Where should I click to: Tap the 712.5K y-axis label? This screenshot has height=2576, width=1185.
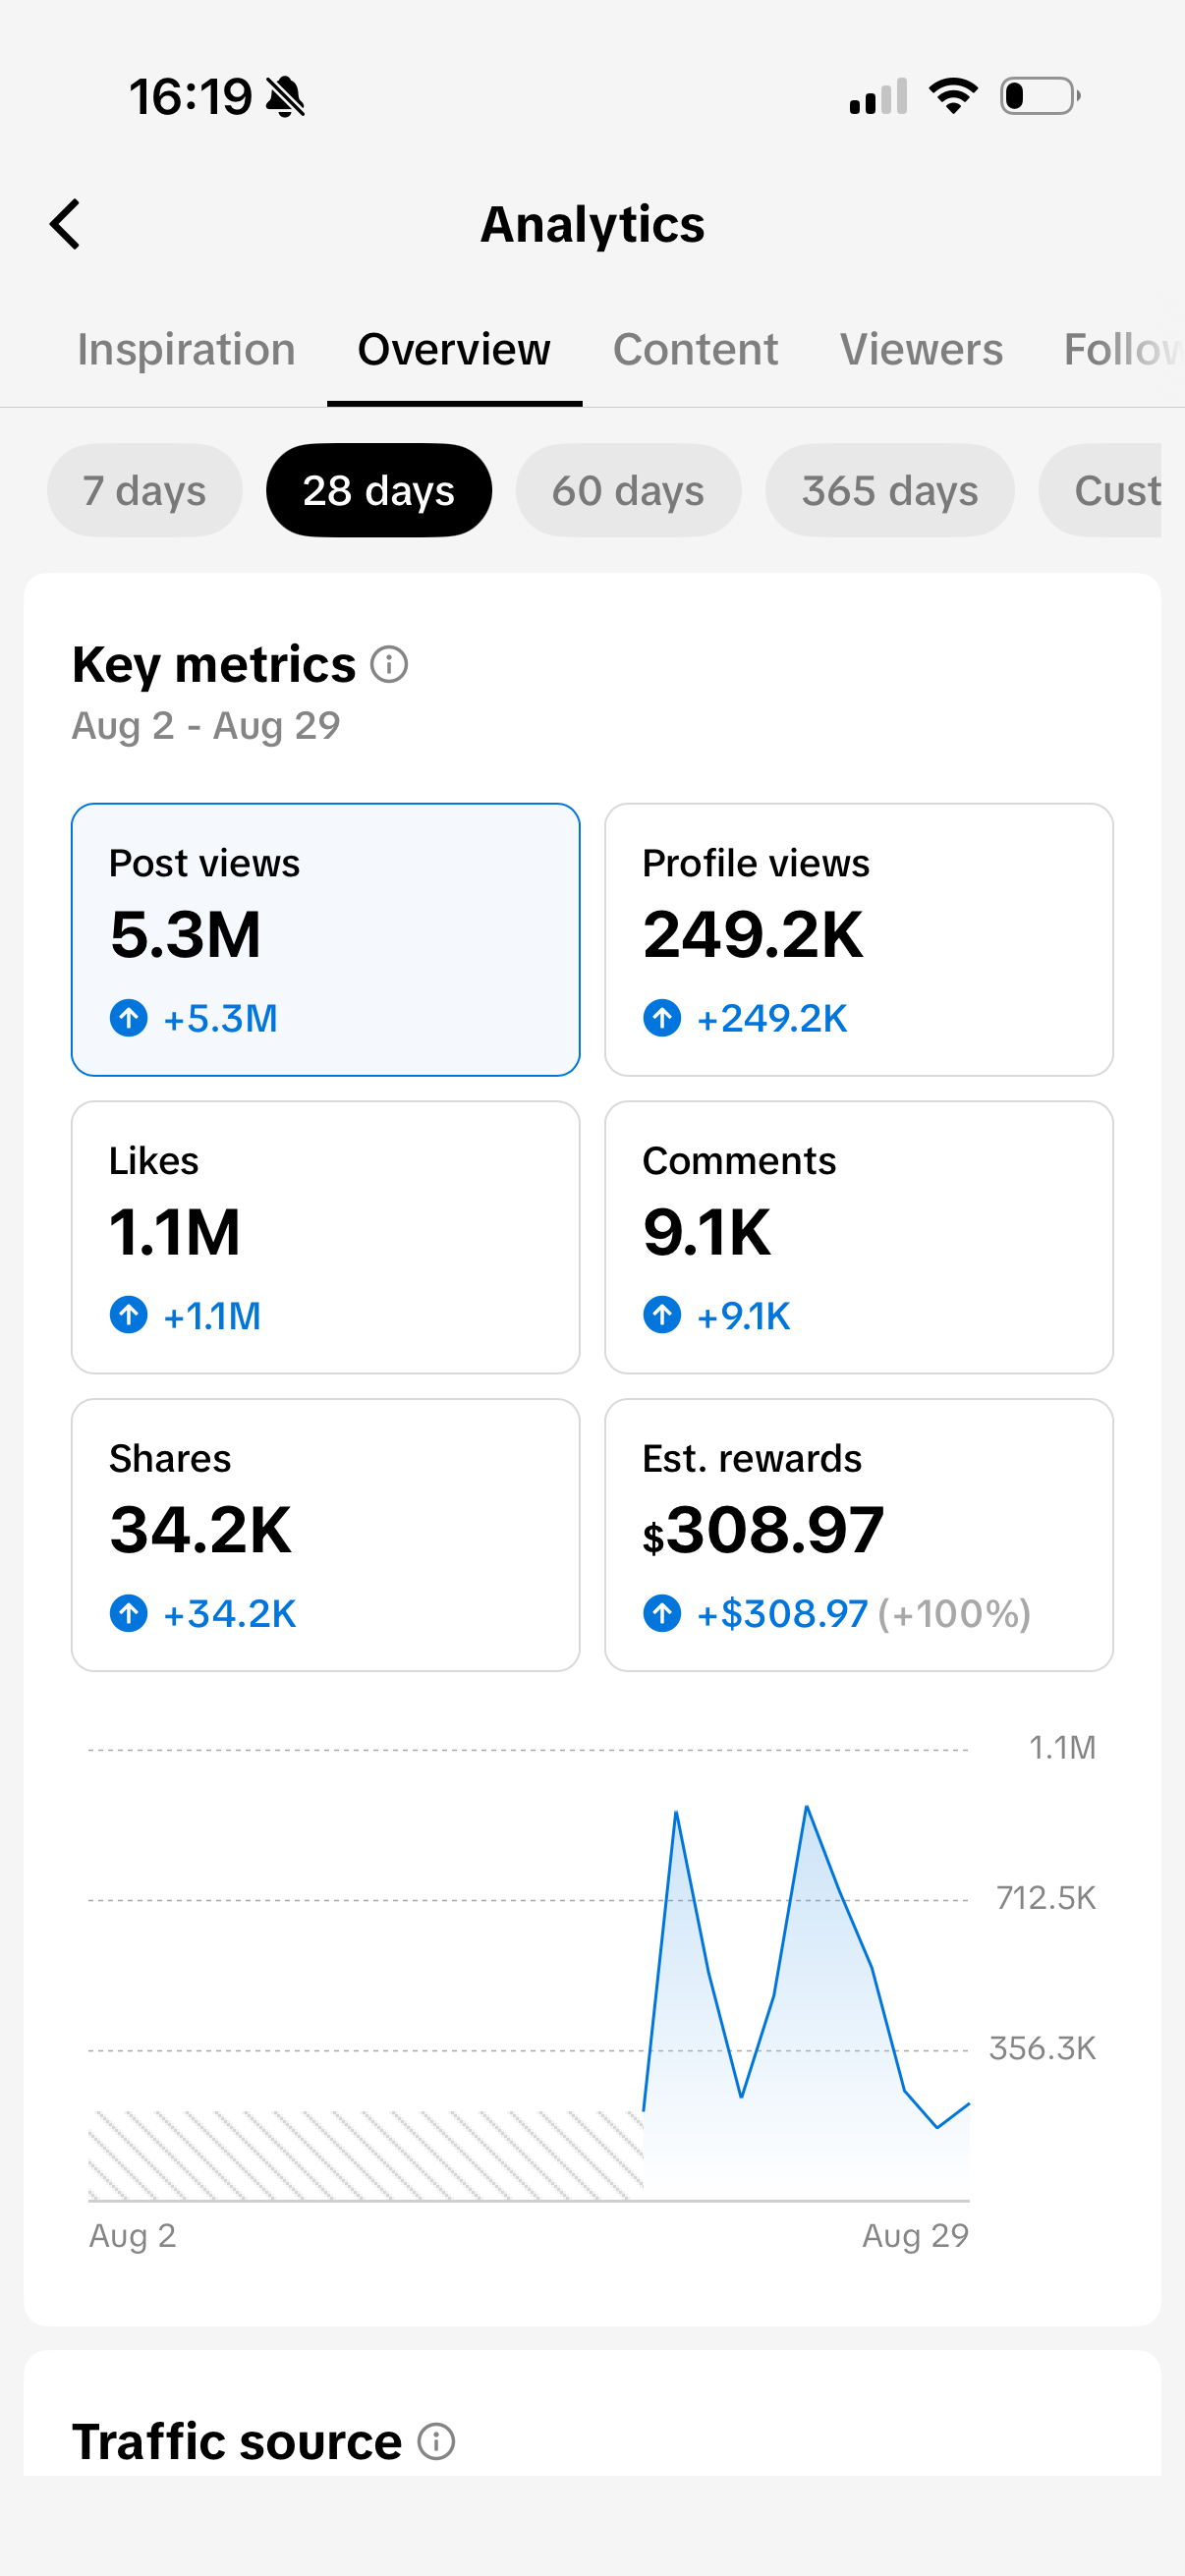point(1046,1897)
